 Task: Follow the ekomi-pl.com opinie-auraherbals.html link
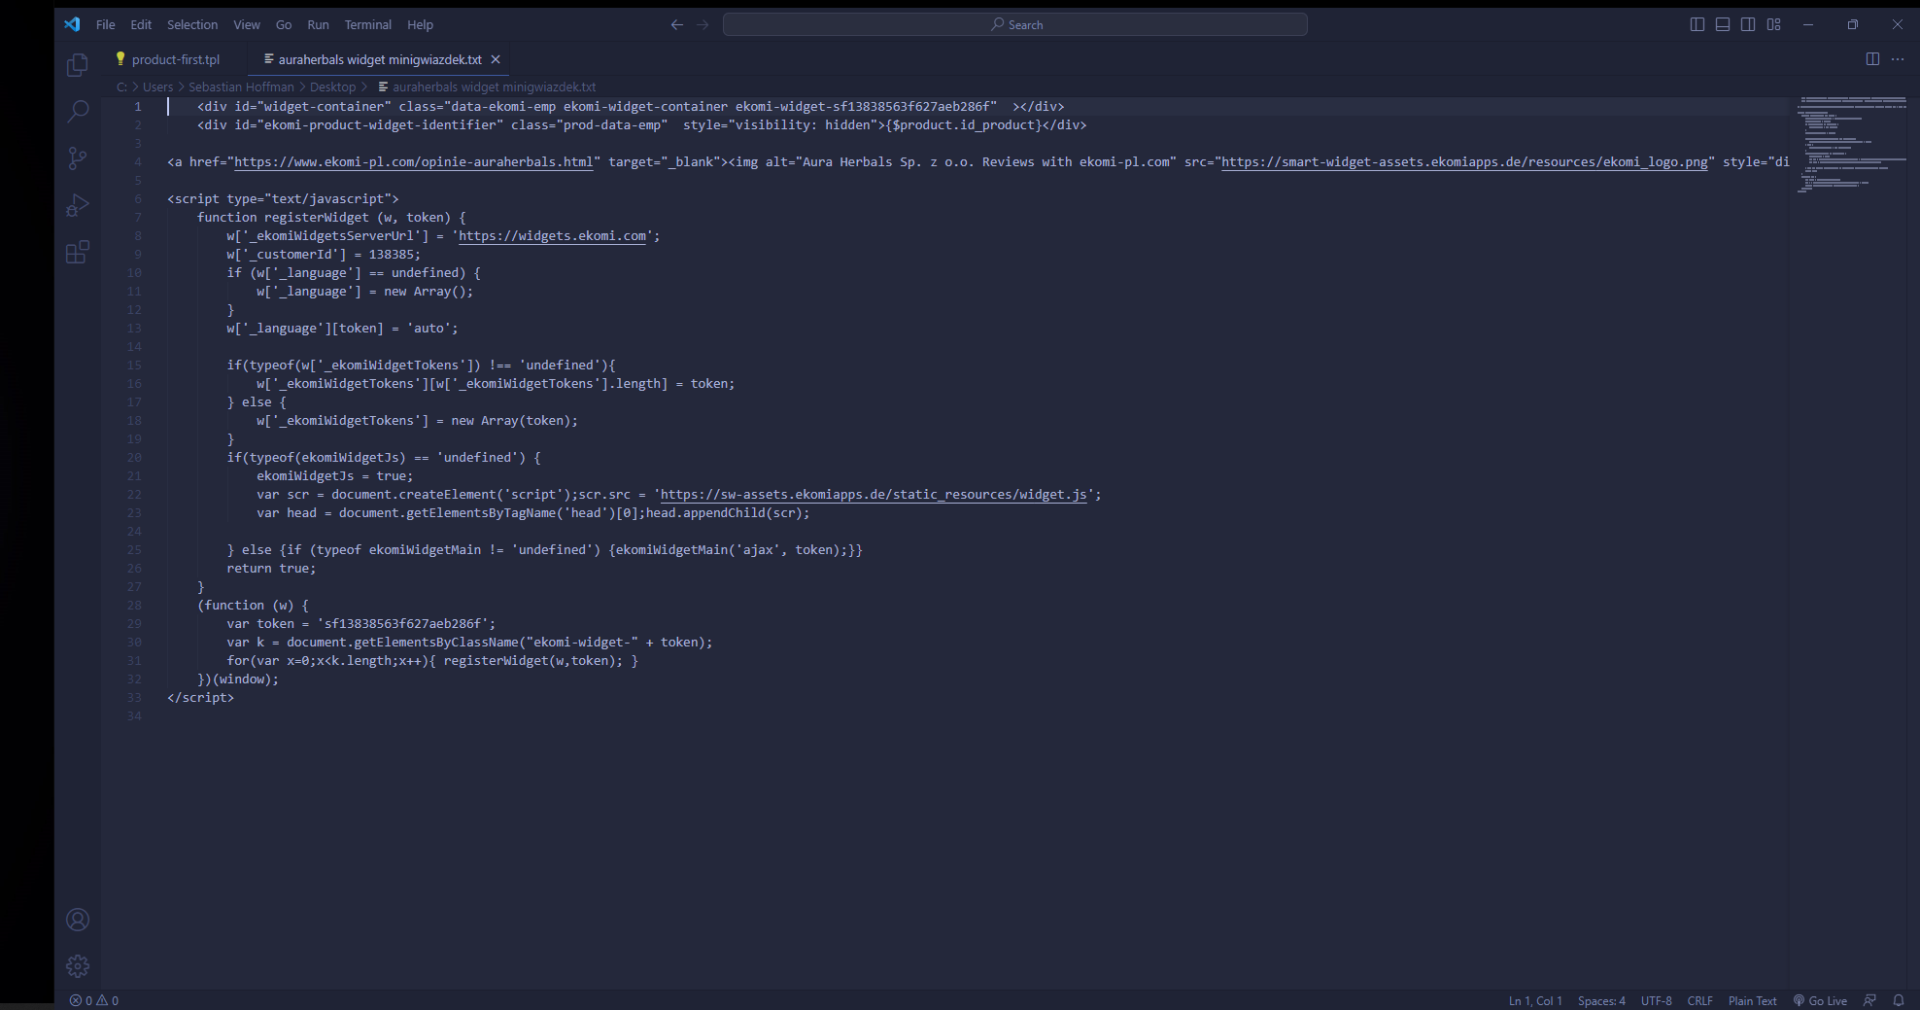pyautogui.click(x=414, y=162)
